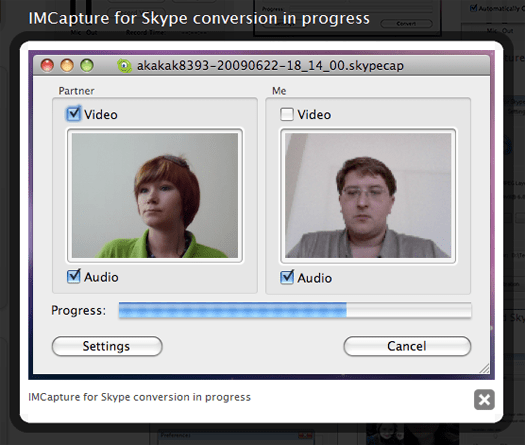Click the green zoom window button
Screen dimensions: 525x445
87,65
